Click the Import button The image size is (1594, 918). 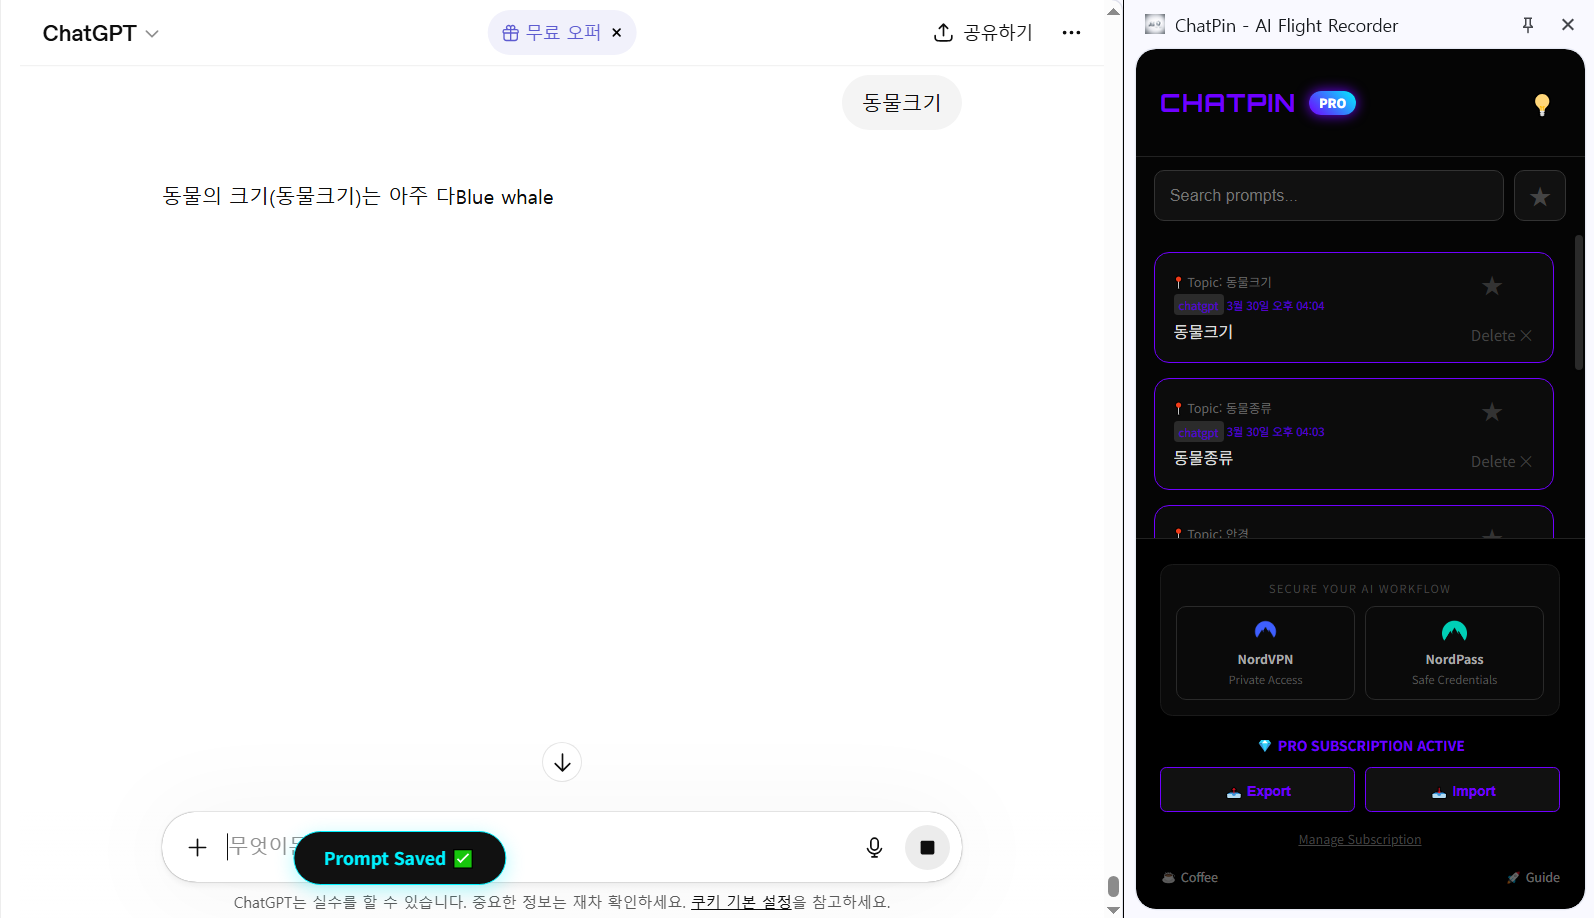(1462, 790)
